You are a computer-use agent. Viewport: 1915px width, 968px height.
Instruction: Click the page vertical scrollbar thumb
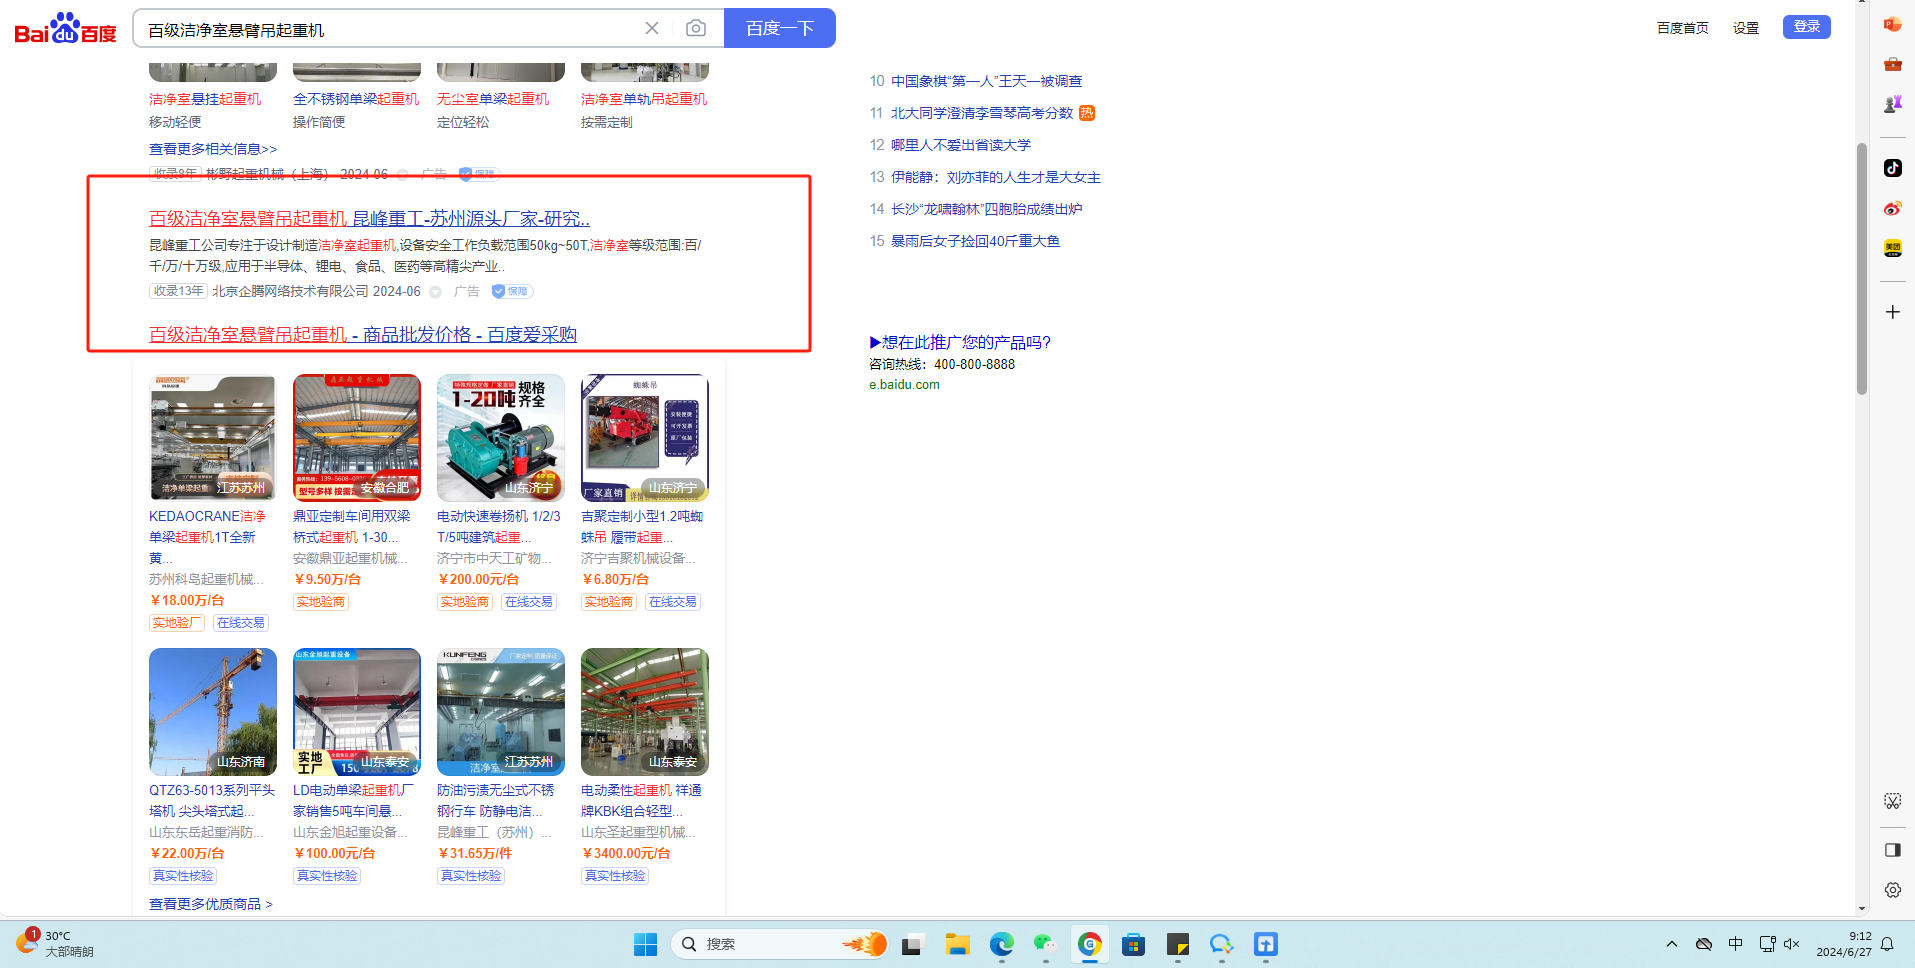point(1861,268)
